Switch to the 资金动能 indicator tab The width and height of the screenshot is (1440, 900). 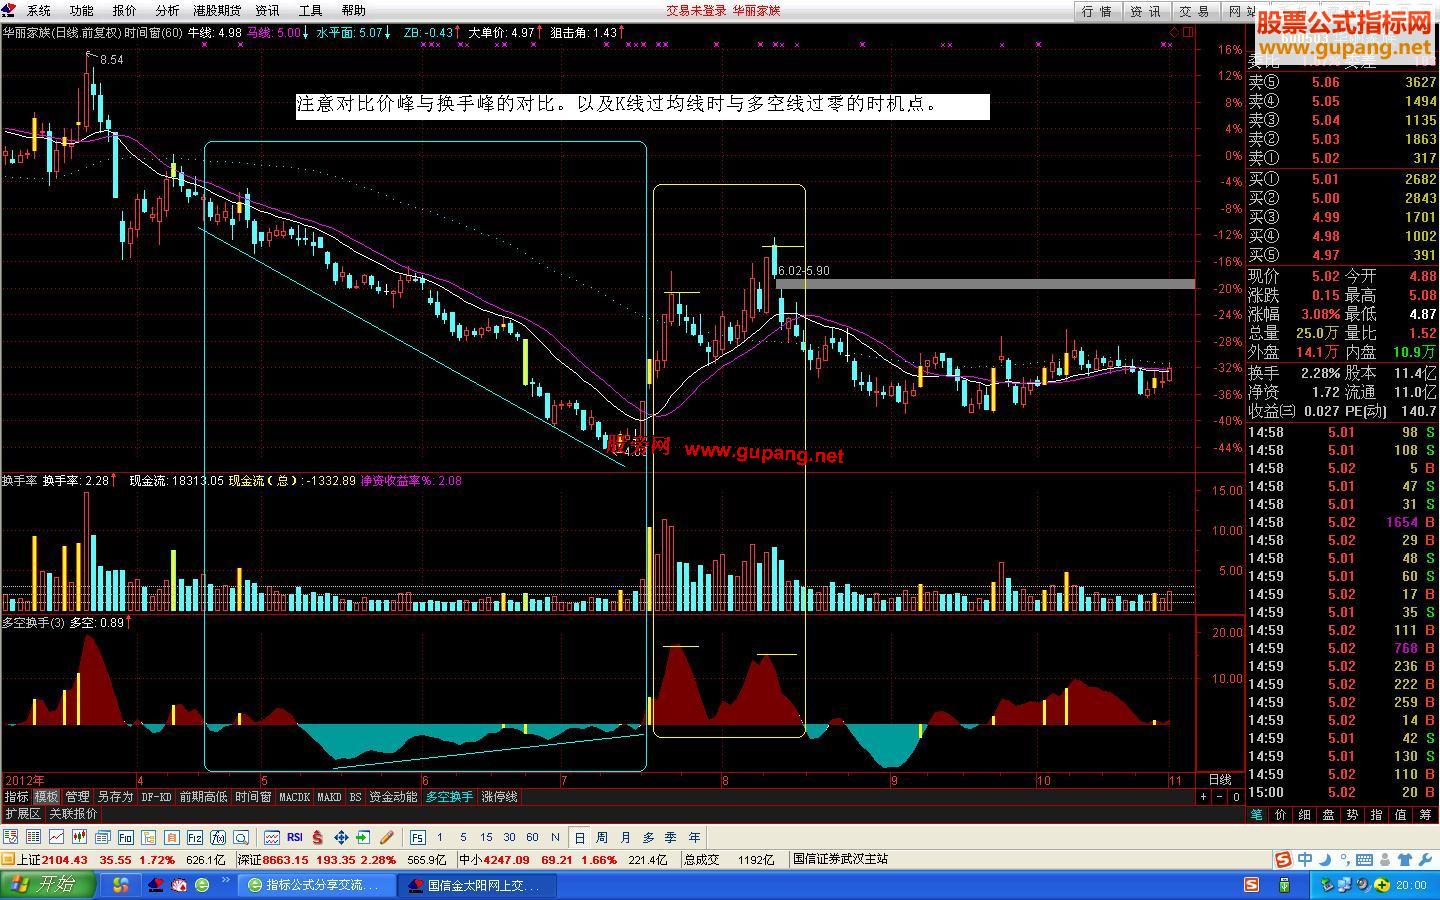pos(393,797)
